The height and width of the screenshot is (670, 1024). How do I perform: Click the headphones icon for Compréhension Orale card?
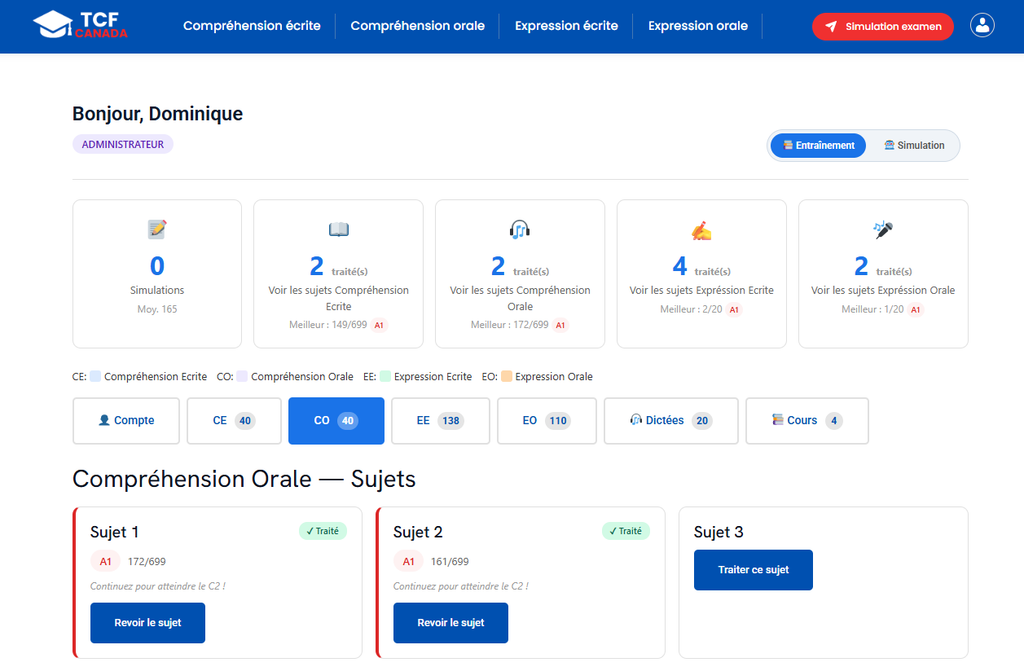(520, 229)
